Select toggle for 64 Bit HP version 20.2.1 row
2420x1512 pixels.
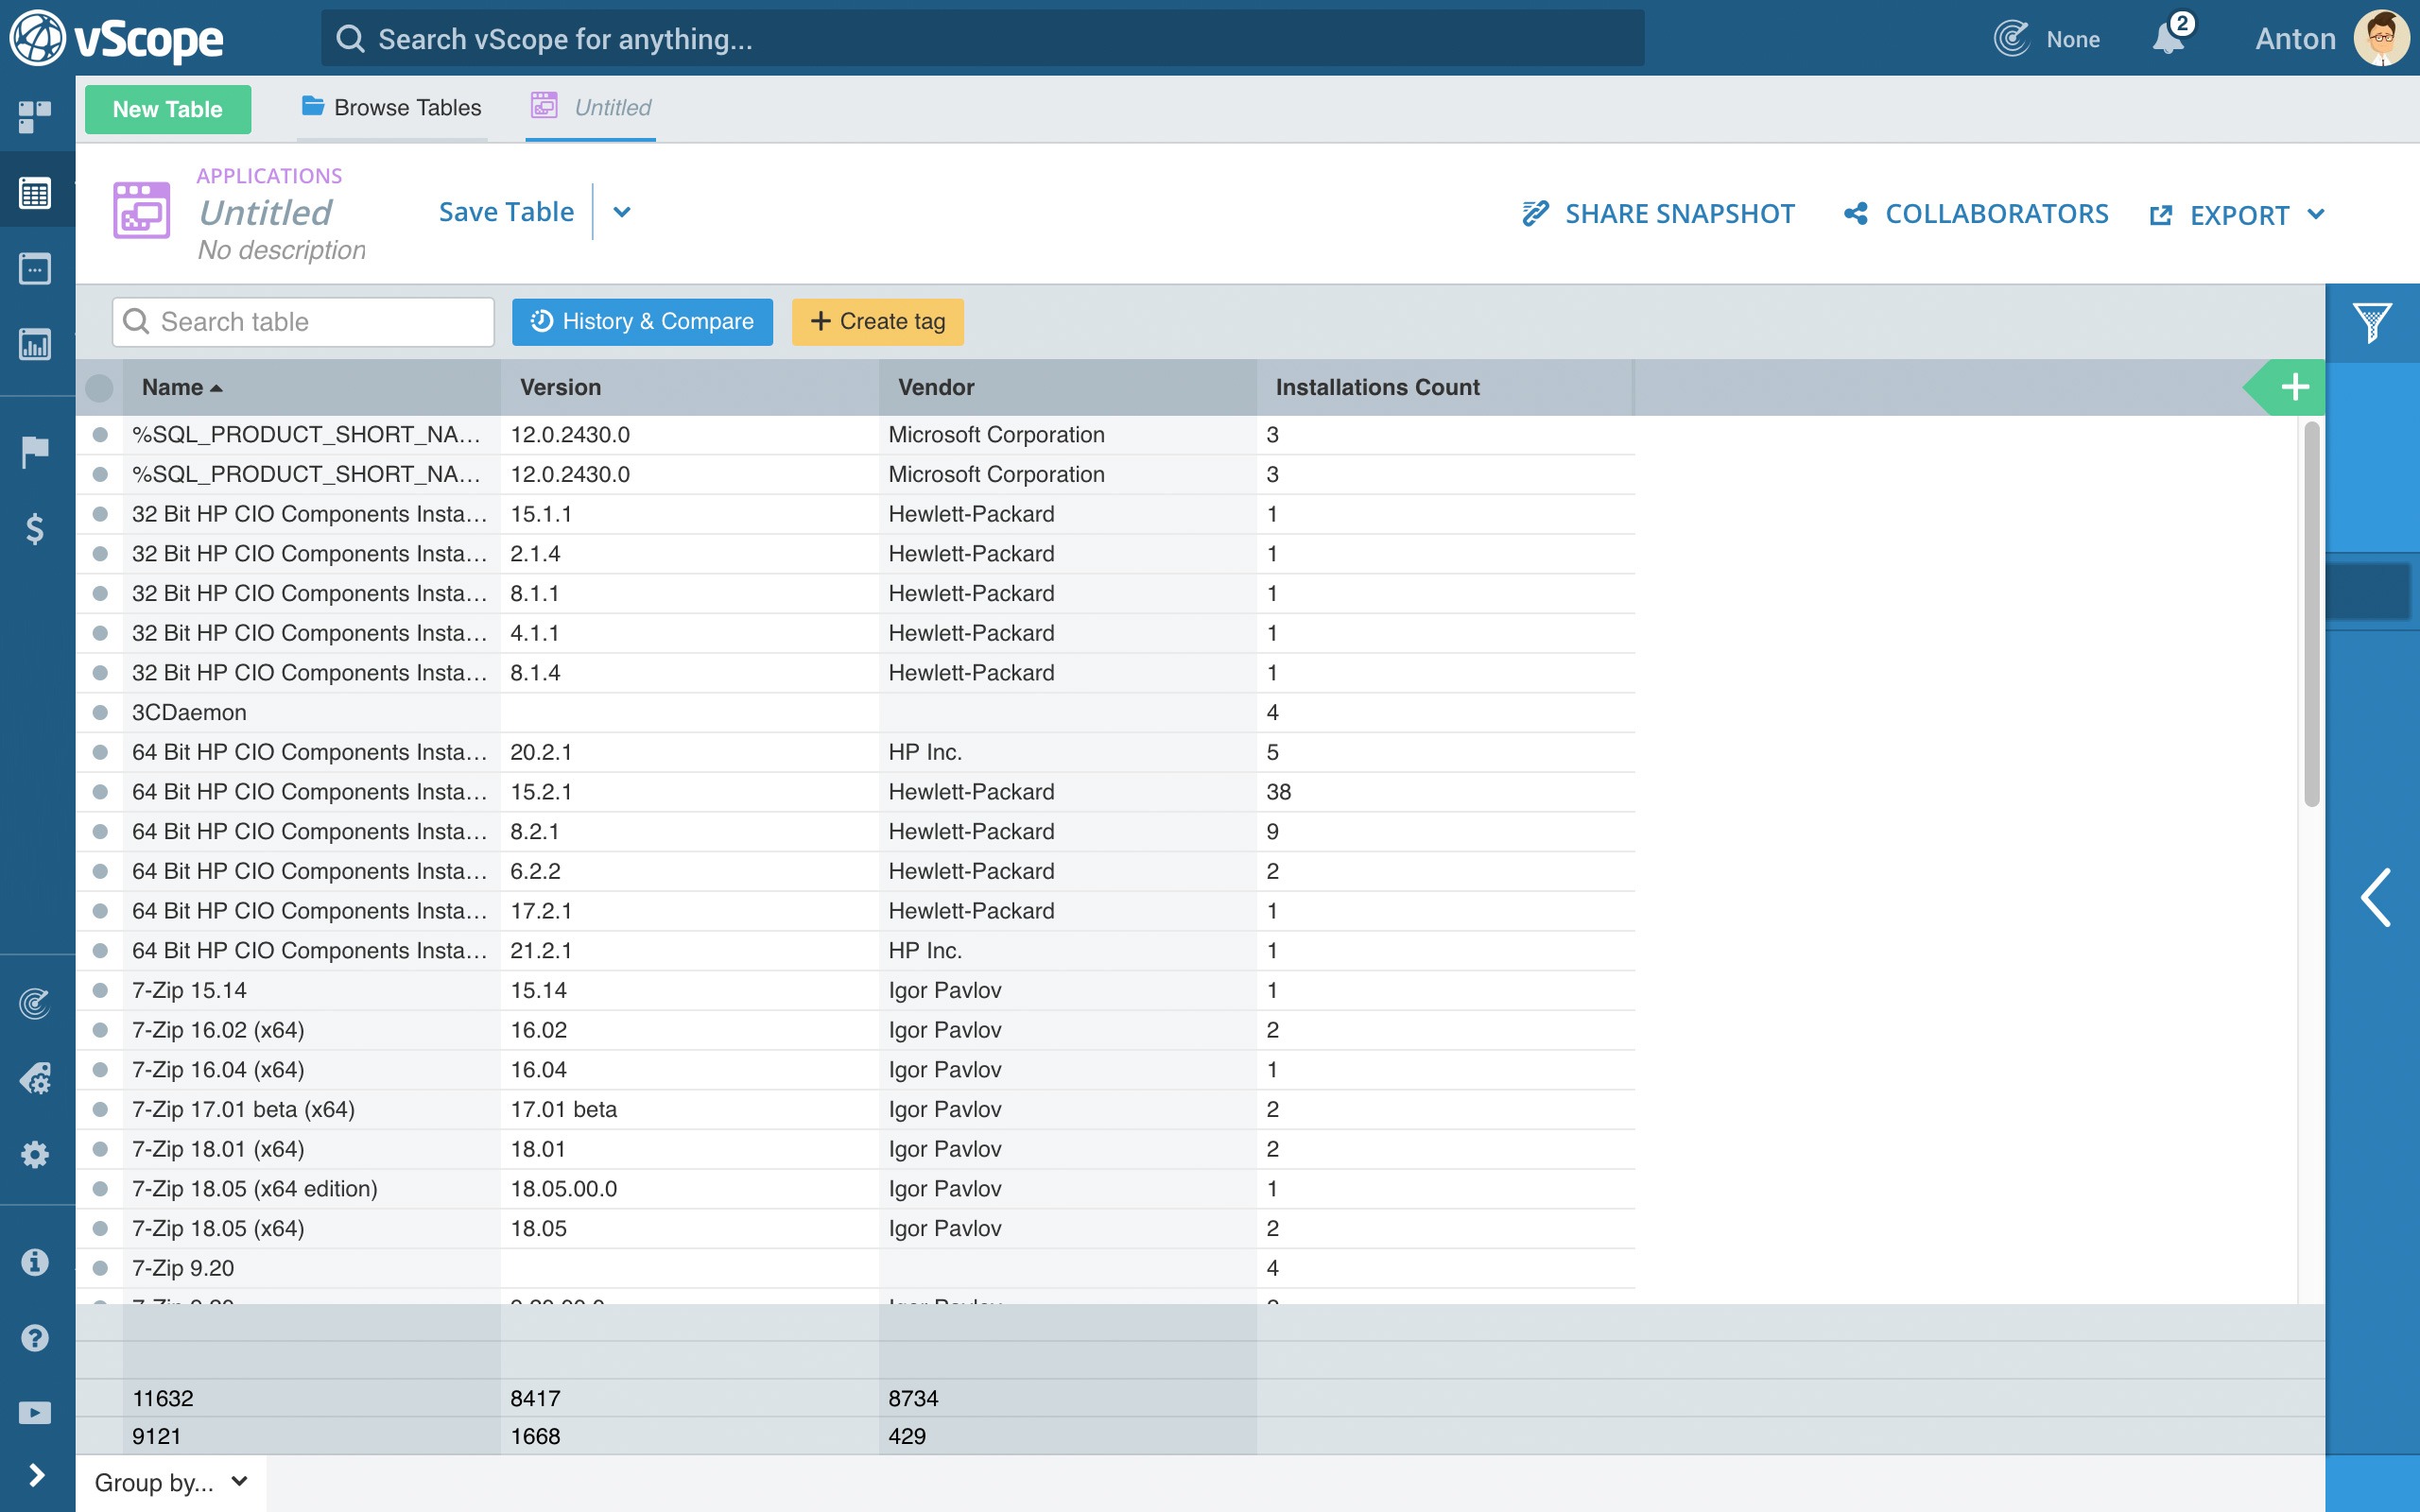coord(100,752)
